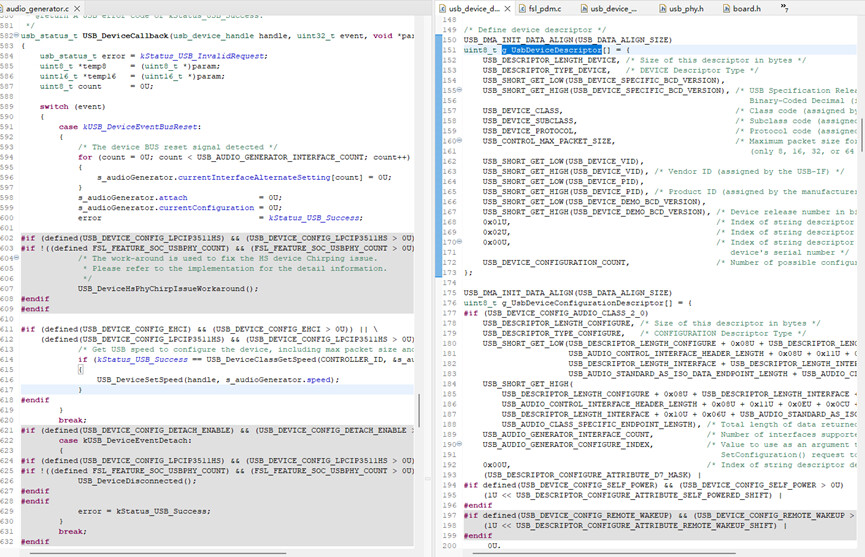865x557 pixels.
Task: Click the left editor horizontal scrollbar
Action: pyautogui.click(x=157, y=552)
